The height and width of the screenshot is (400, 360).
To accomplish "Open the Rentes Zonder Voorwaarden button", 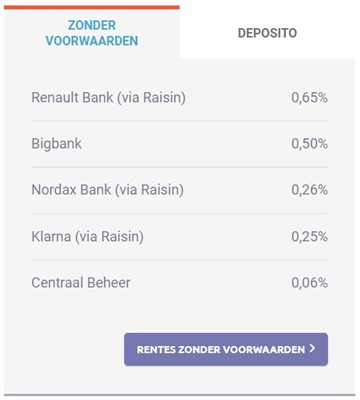I will 226,349.
